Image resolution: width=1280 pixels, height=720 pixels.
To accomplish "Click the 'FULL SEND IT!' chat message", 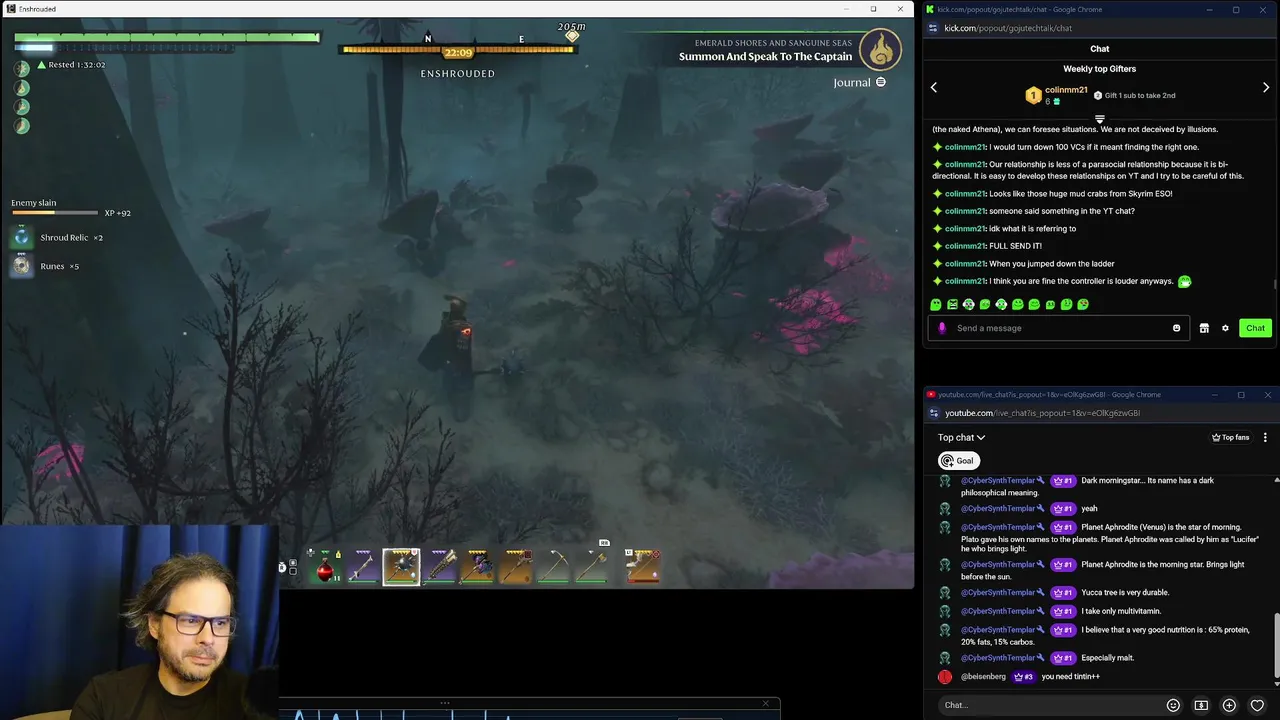I will 1015,246.
